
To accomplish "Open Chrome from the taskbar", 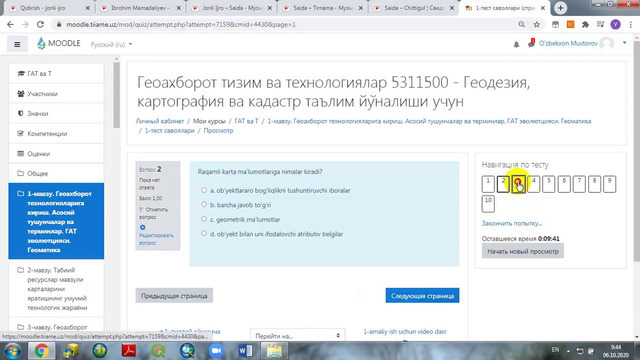I will coord(41,351).
